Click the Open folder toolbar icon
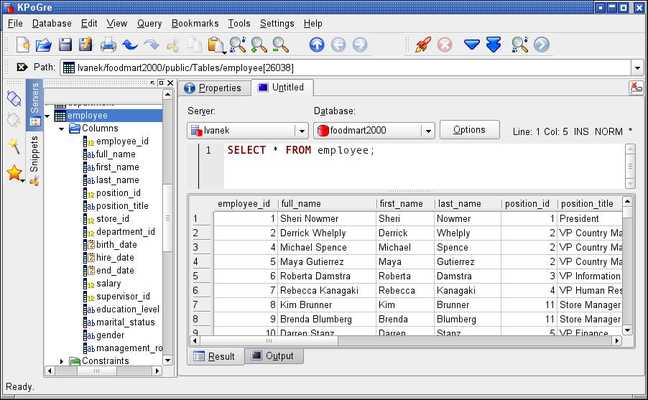Image resolution: width=648 pixels, height=400 pixels. click(x=43, y=45)
